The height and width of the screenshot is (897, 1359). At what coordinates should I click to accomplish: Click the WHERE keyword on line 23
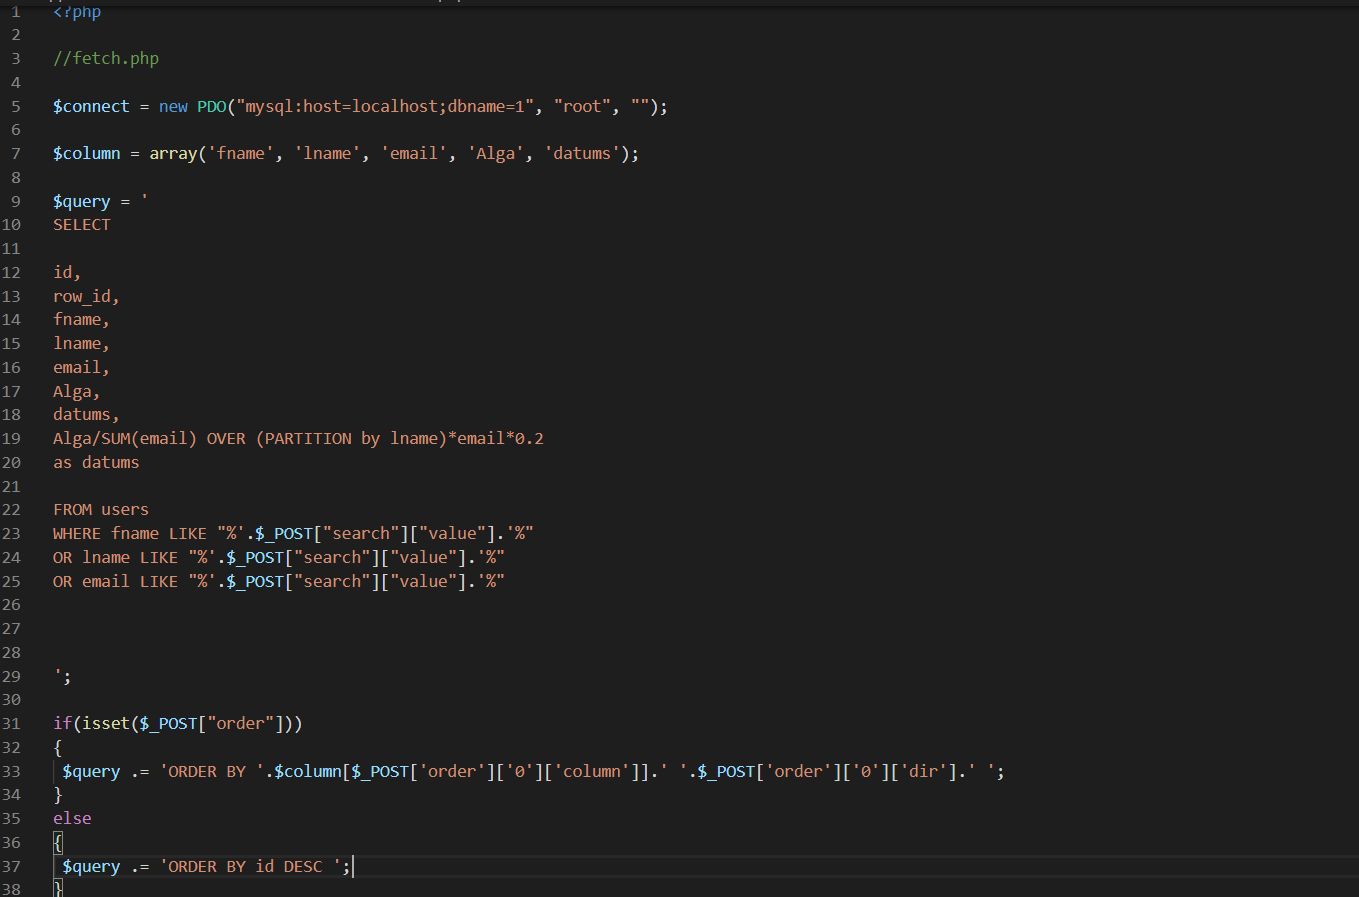[77, 534]
